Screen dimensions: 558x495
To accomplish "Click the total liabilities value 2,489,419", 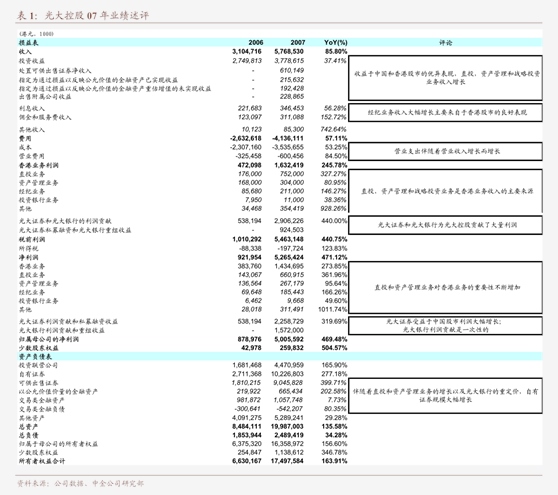I will [289, 435].
